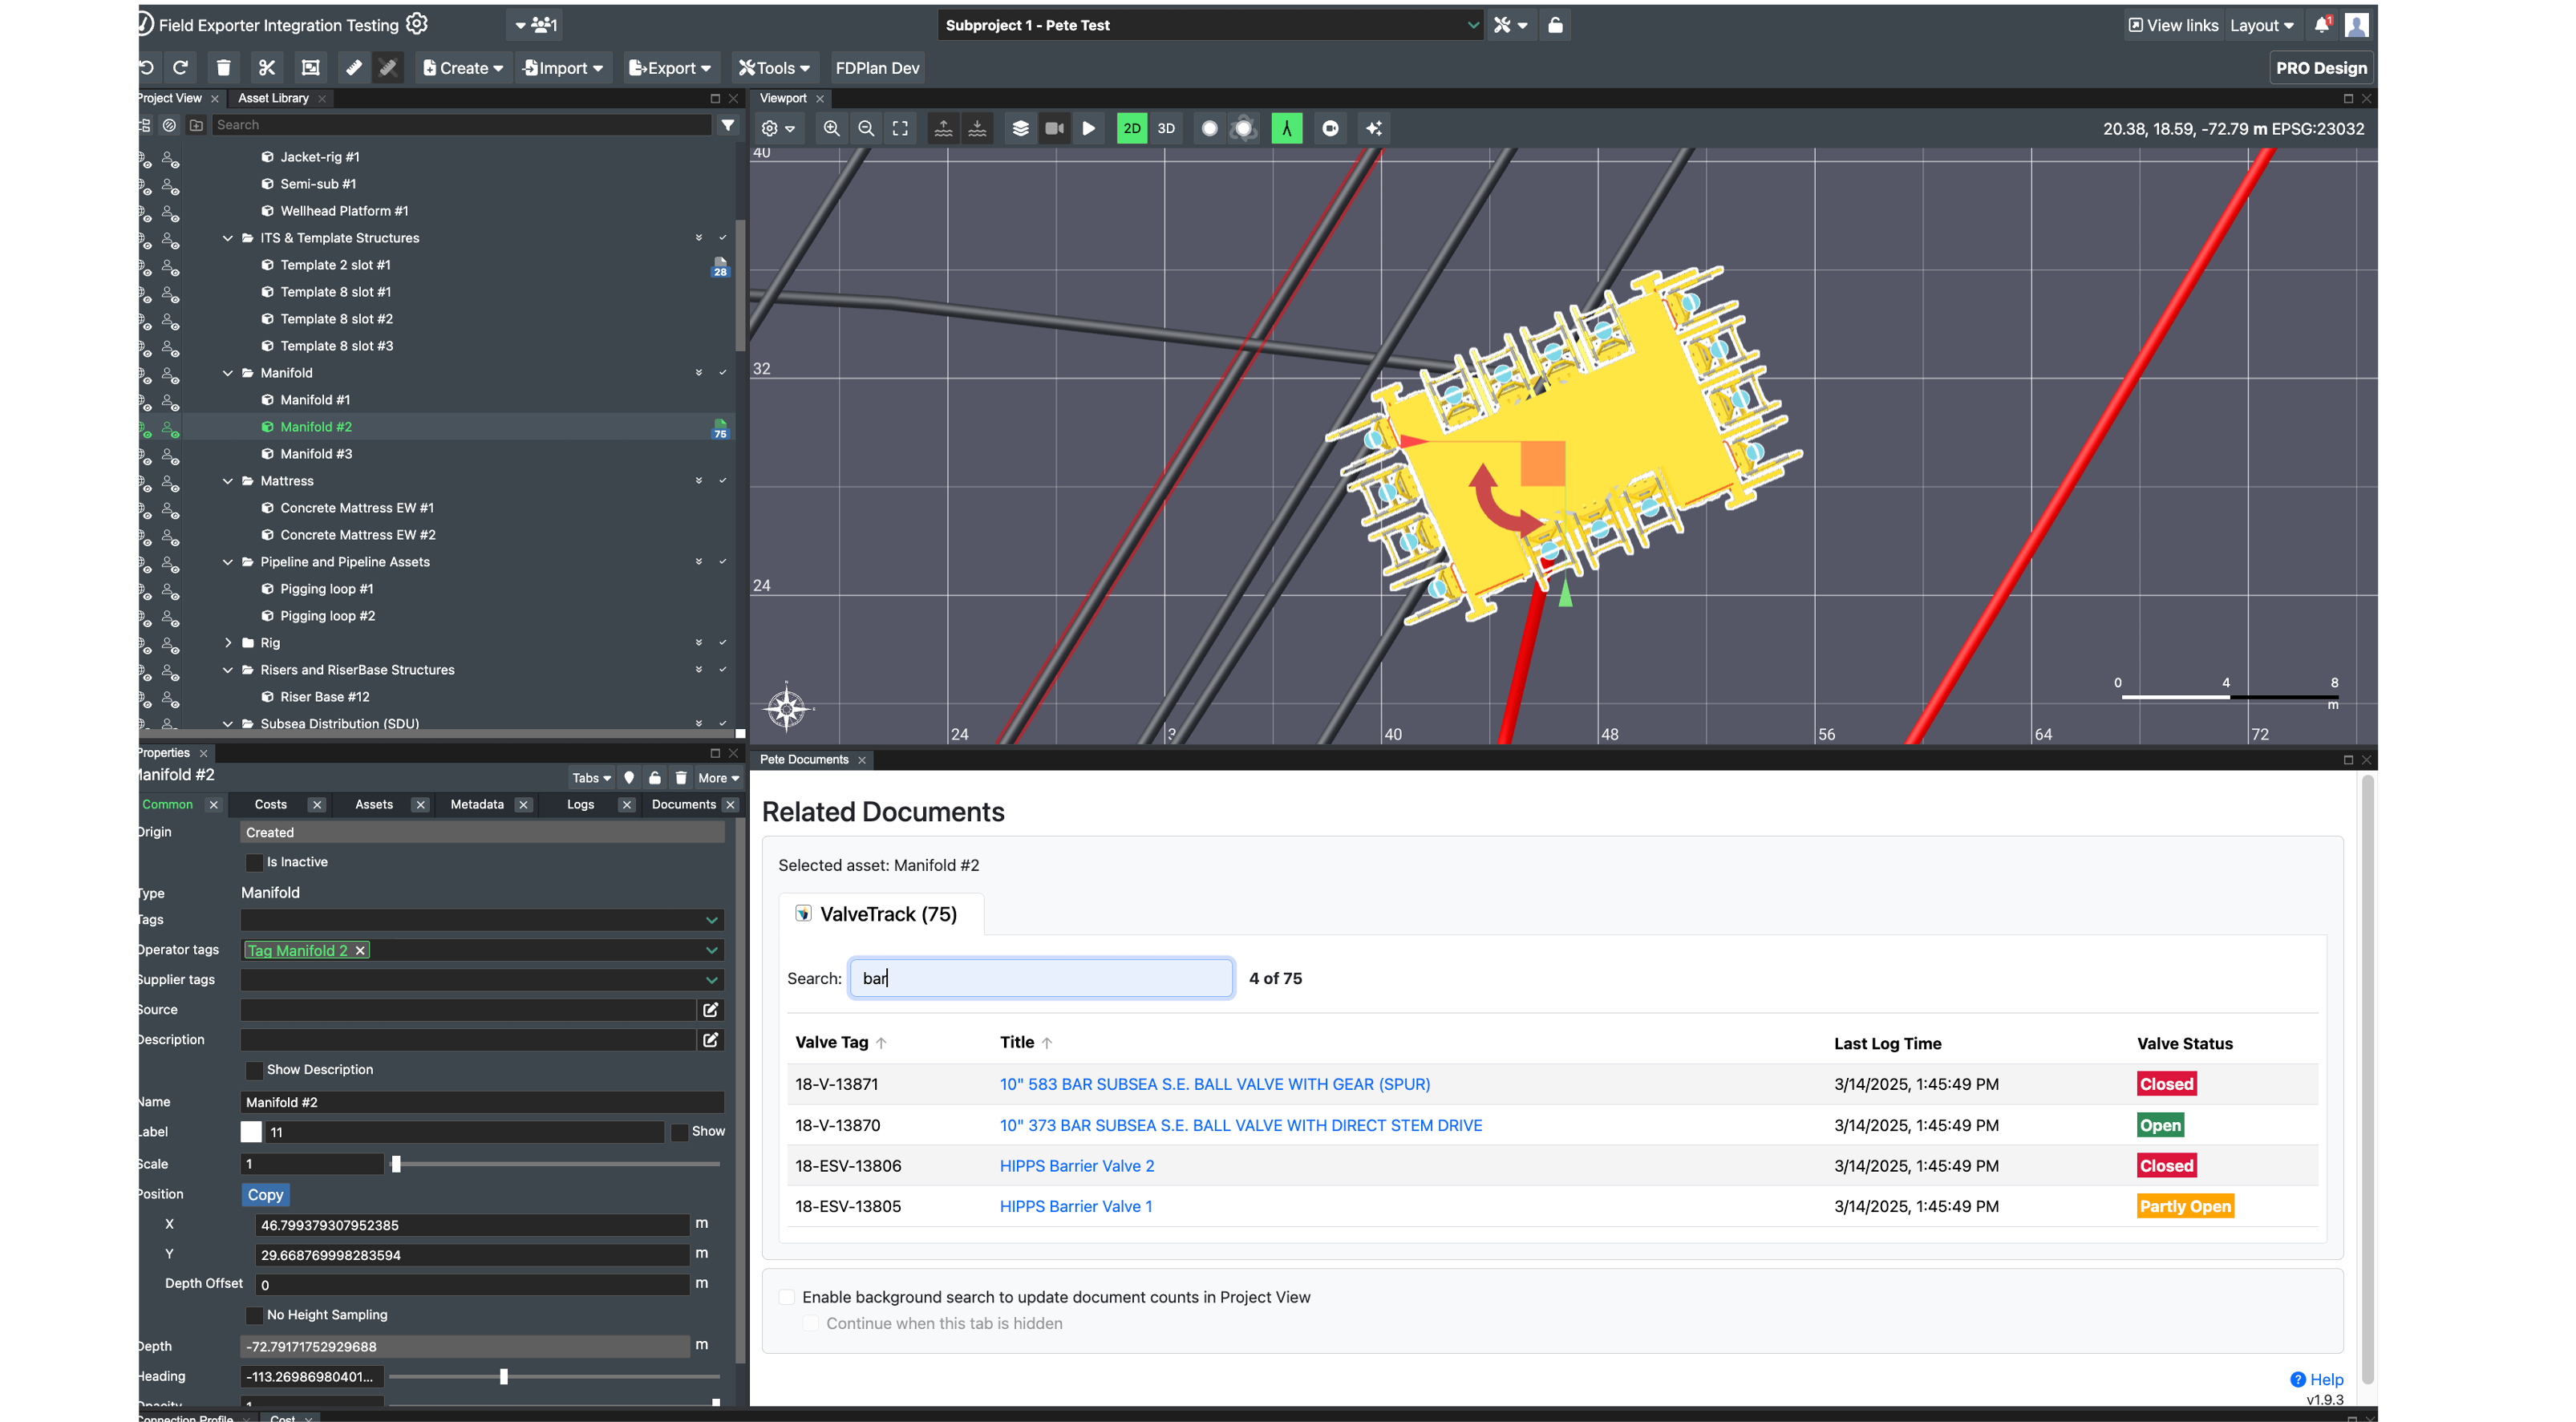Open HIPPS Barrier Valve 2 link

pos(1076,1166)
